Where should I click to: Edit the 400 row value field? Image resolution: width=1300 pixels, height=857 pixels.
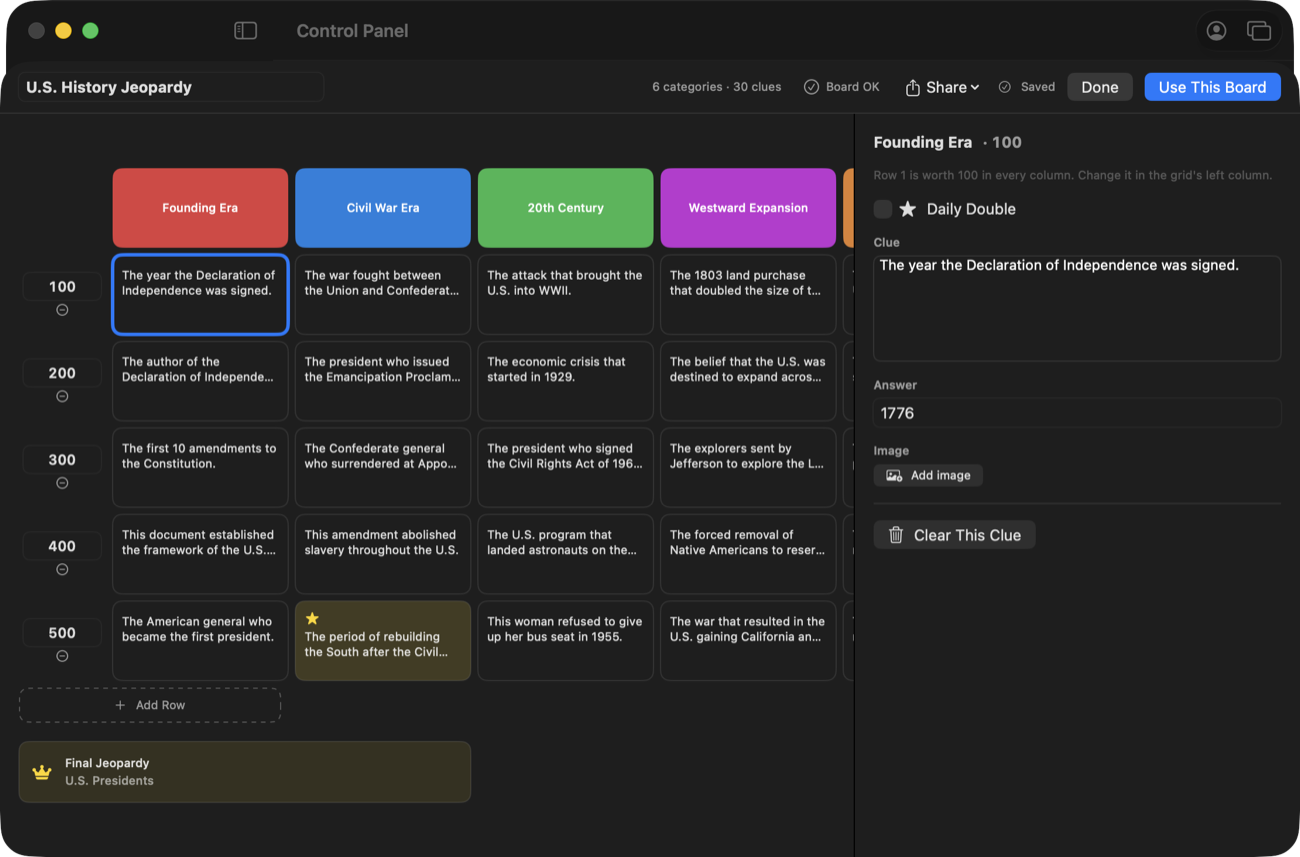pyautogui.click(x=62, y=546)
